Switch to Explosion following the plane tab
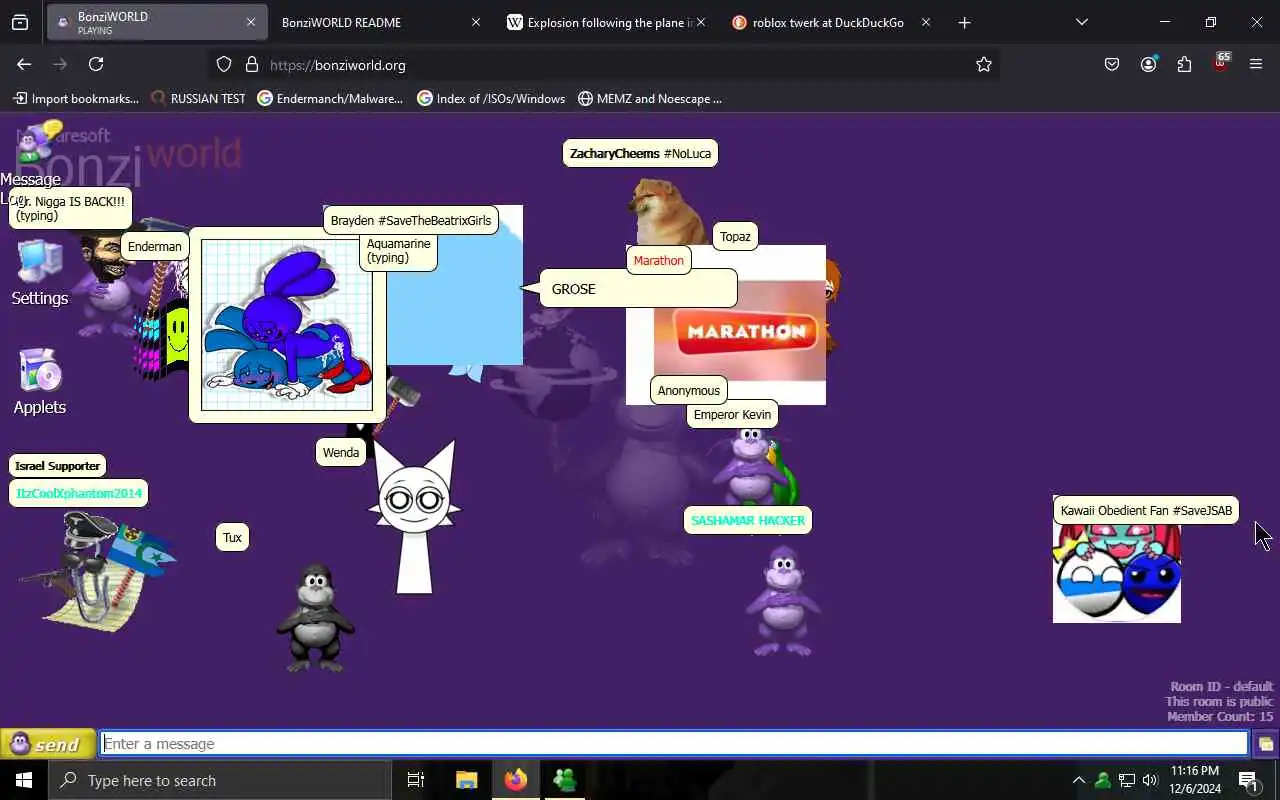The image size is (1280, 800). [x=608, y=22]
